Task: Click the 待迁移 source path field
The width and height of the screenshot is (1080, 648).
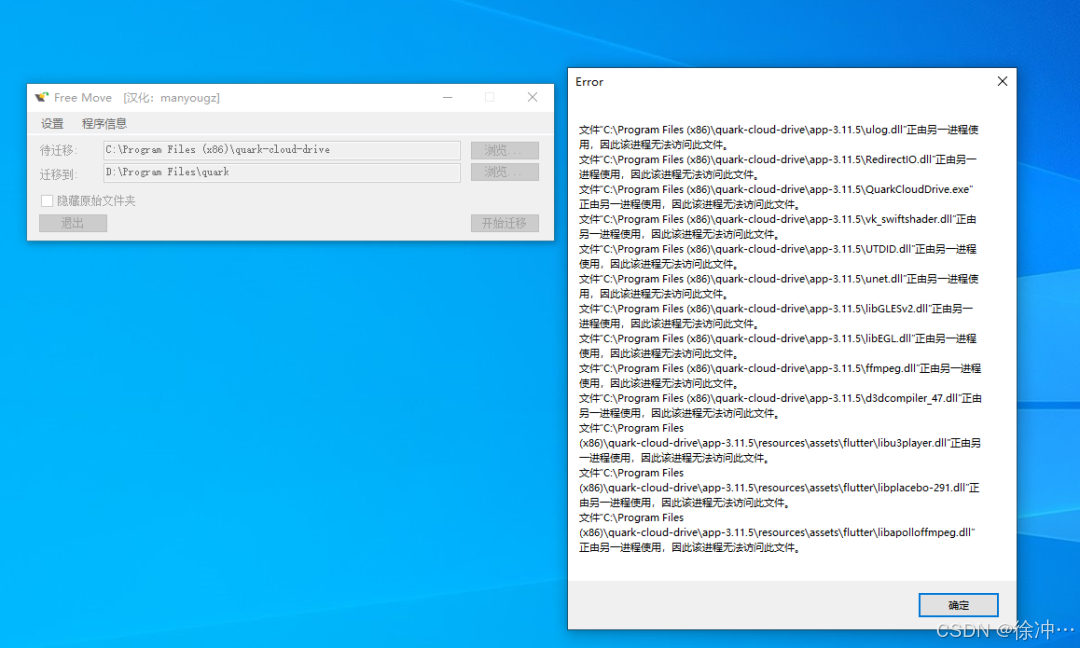Action: coord(282,150)
